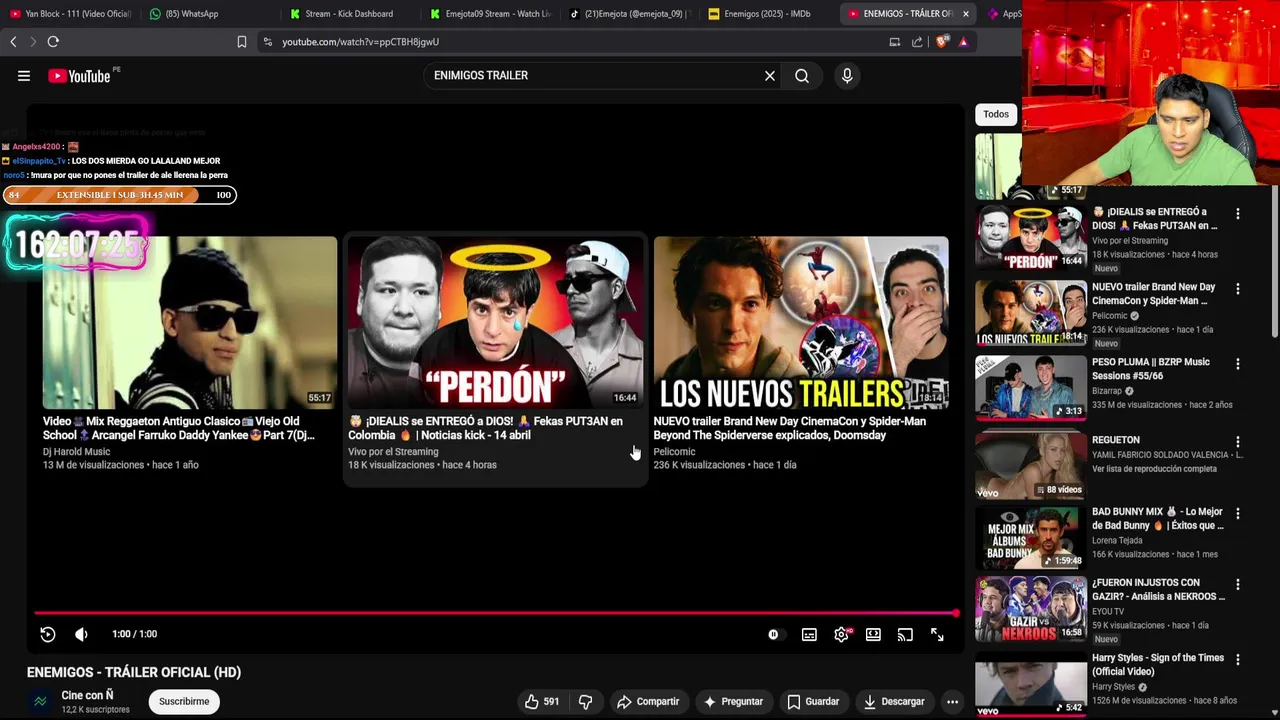Clear the search box with X
The height and width of the screenshot is (720, 1280).
770,76
